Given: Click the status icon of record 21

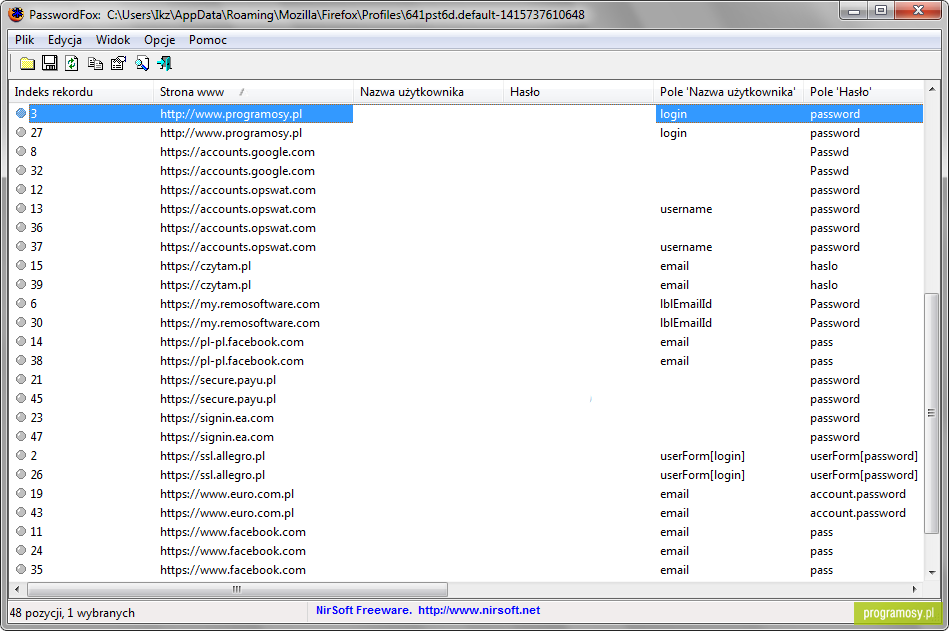Looking at the screenshot, I should (21, 379).
